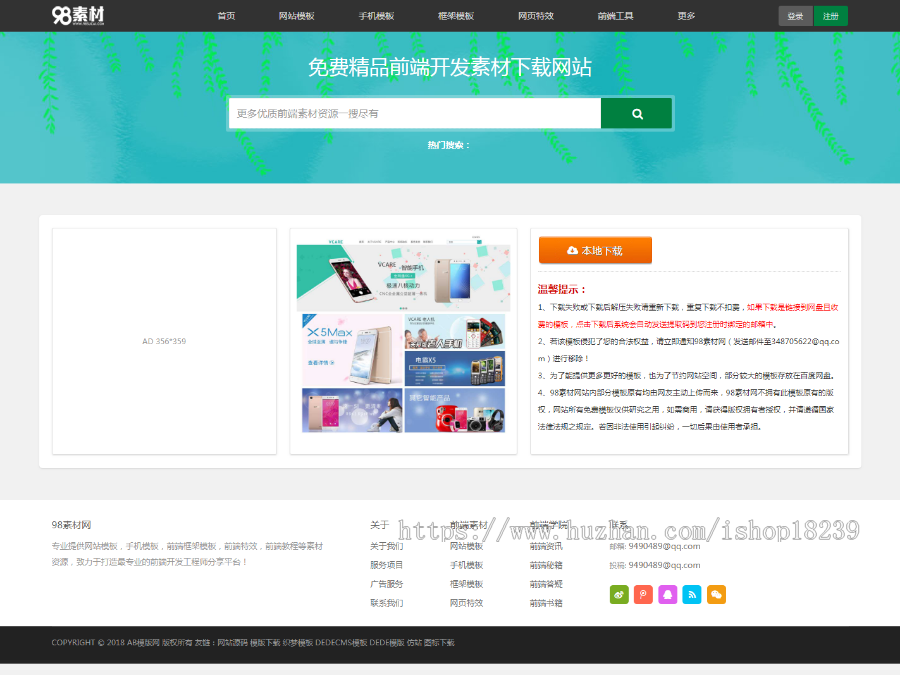Viewport: 900px width, 675px height.
Task: Open the orange chat social icon
Action: click(716, 594)
